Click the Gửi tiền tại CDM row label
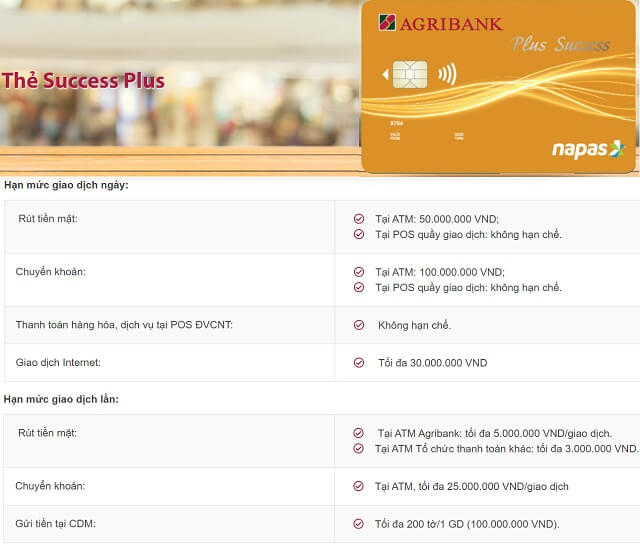The image size is (640, 550). [x=56, y=523]
